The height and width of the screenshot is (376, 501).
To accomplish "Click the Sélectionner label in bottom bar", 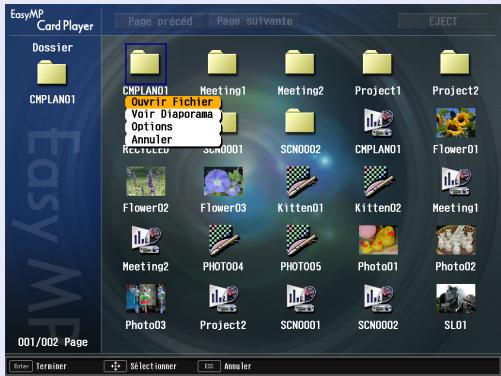I will coord(153,366).
